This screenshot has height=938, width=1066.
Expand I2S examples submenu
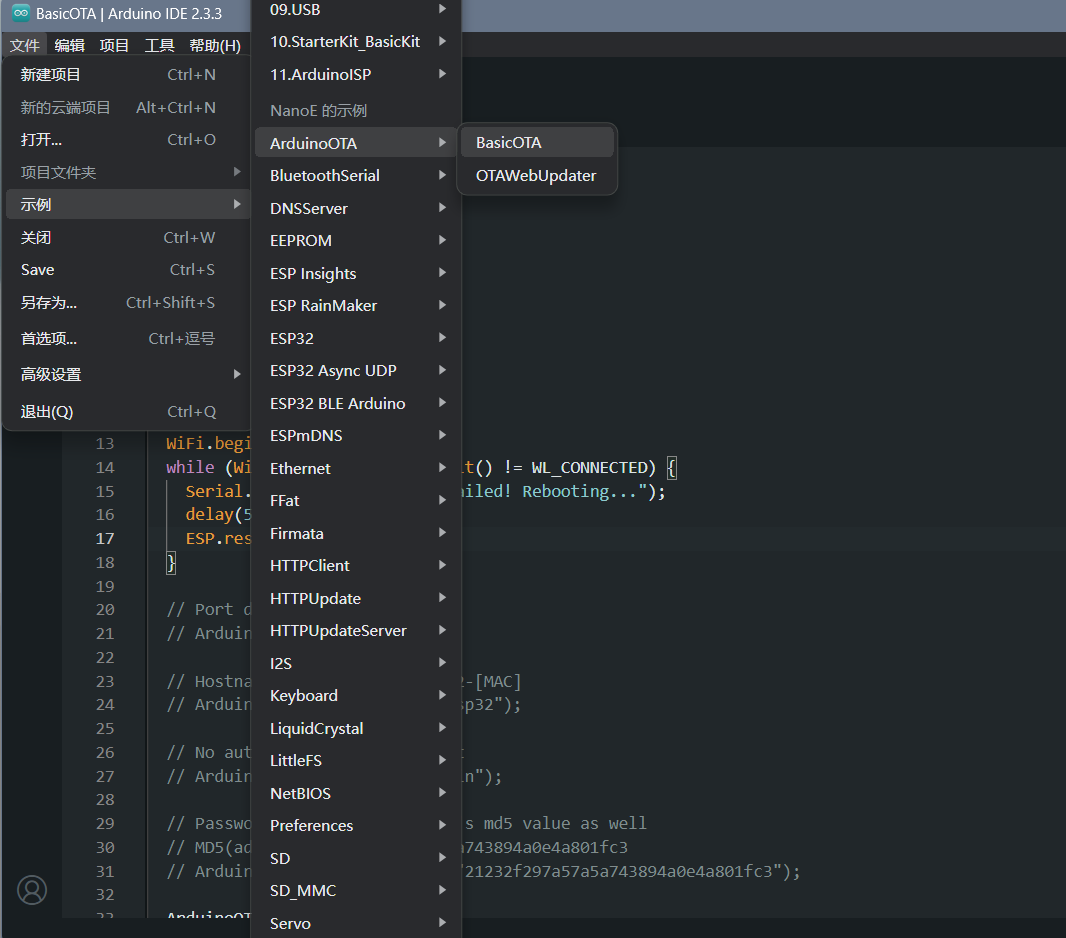[357, 663]
